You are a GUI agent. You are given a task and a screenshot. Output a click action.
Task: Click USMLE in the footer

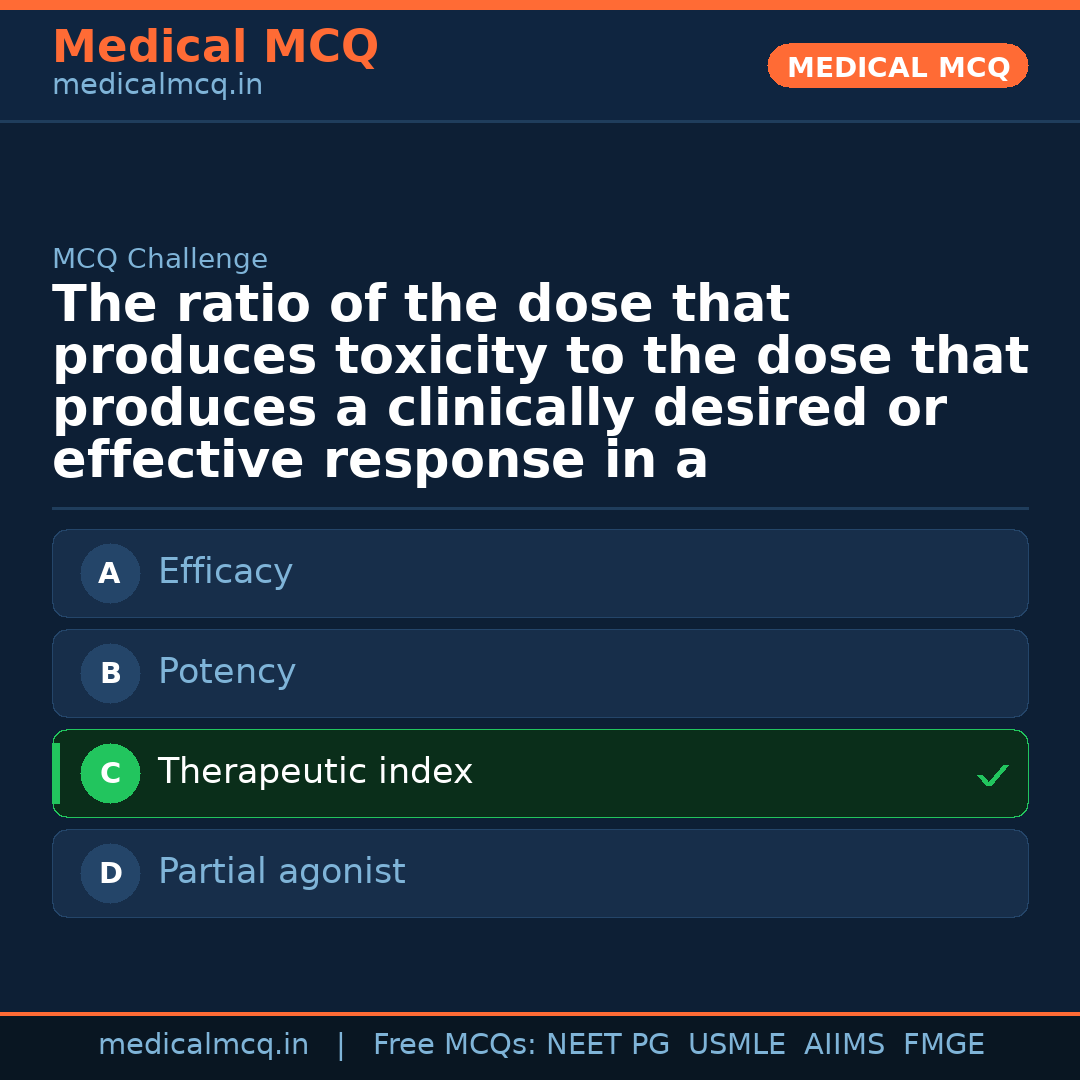736,1045
